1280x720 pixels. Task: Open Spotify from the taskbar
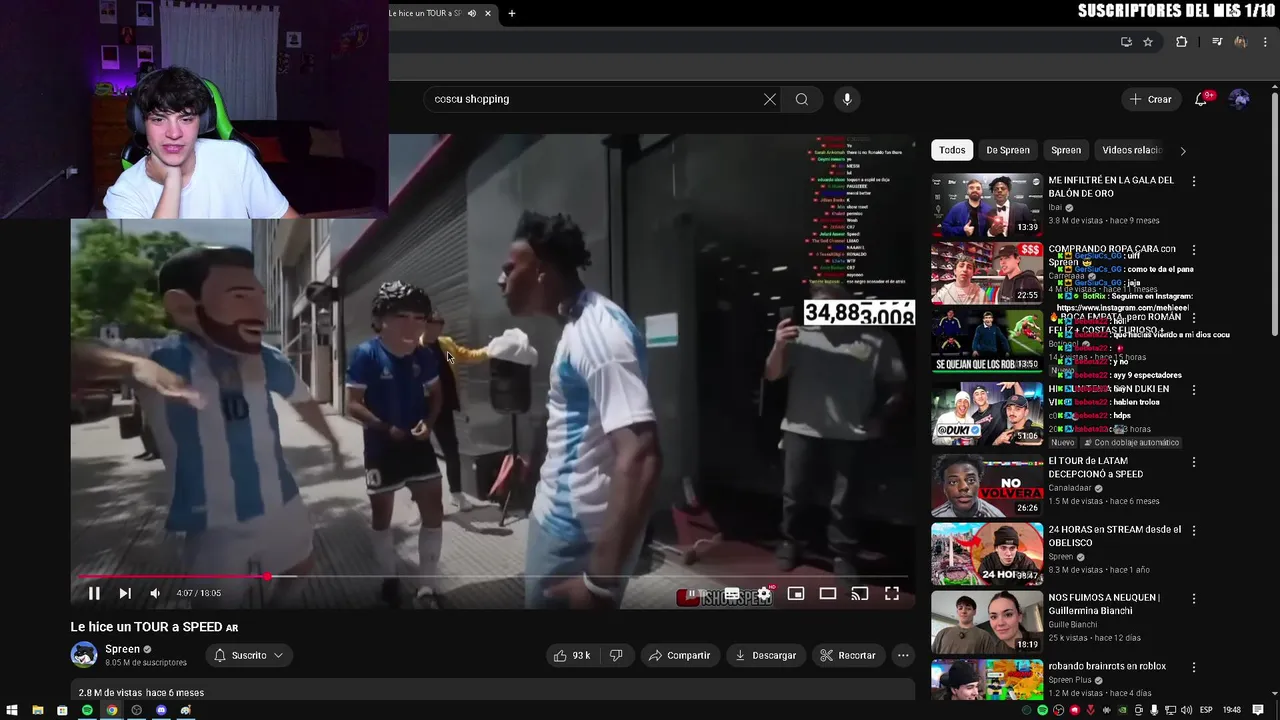point(87,710)
